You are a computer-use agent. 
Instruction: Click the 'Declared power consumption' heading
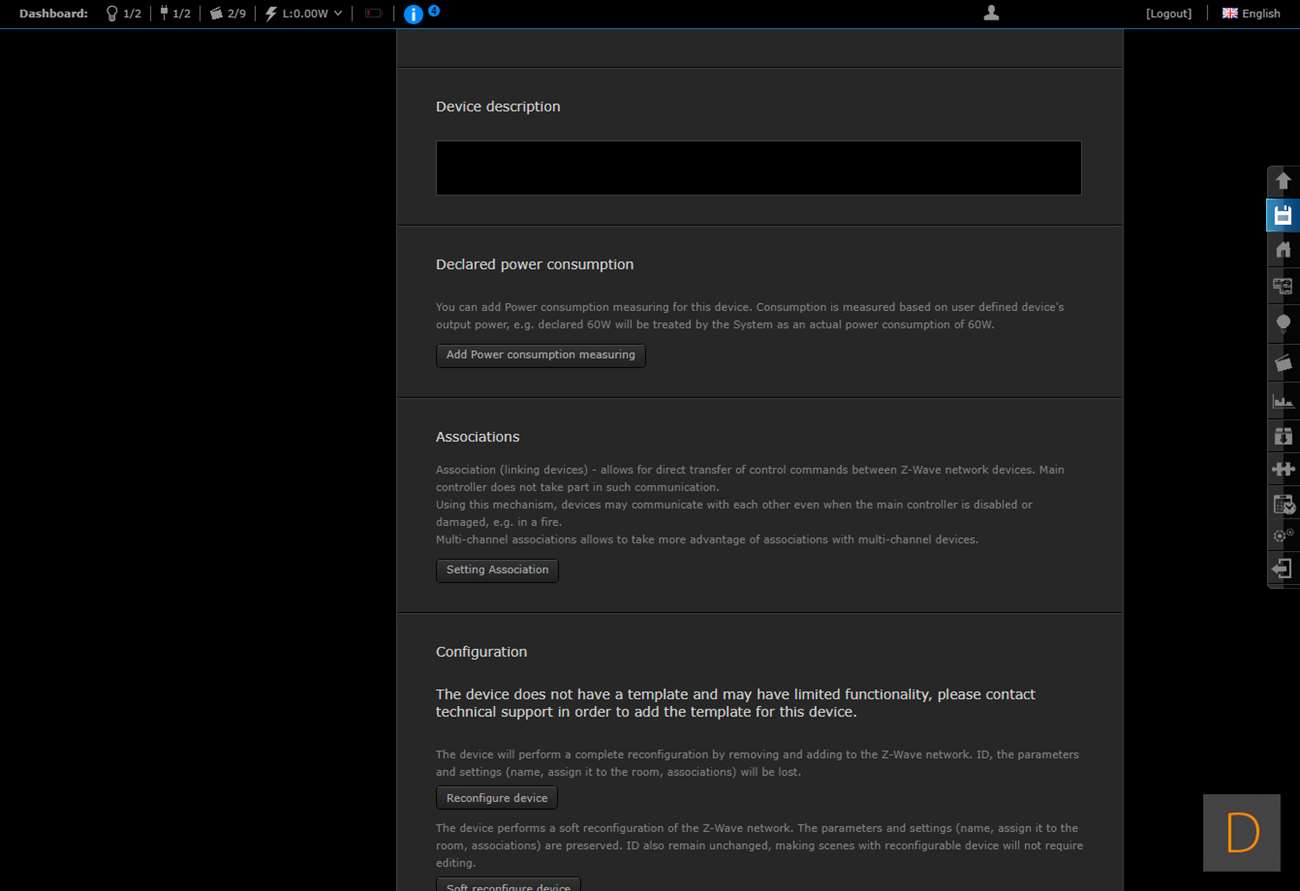pos(535,265)
